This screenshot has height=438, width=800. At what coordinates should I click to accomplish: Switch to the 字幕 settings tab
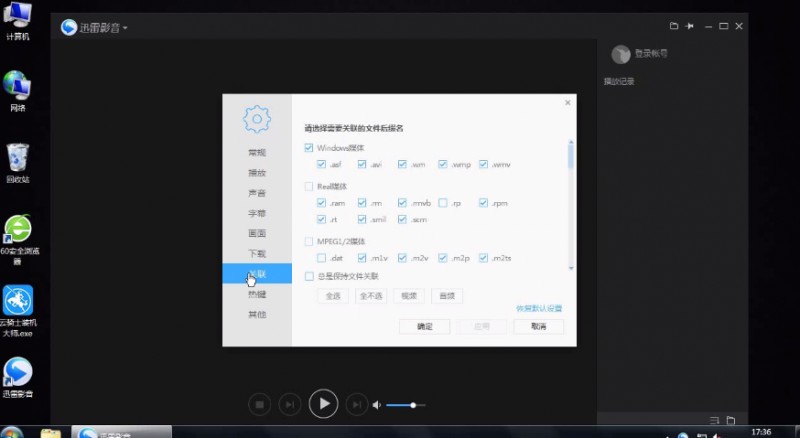pyautogui.click(x=257, y=213)
